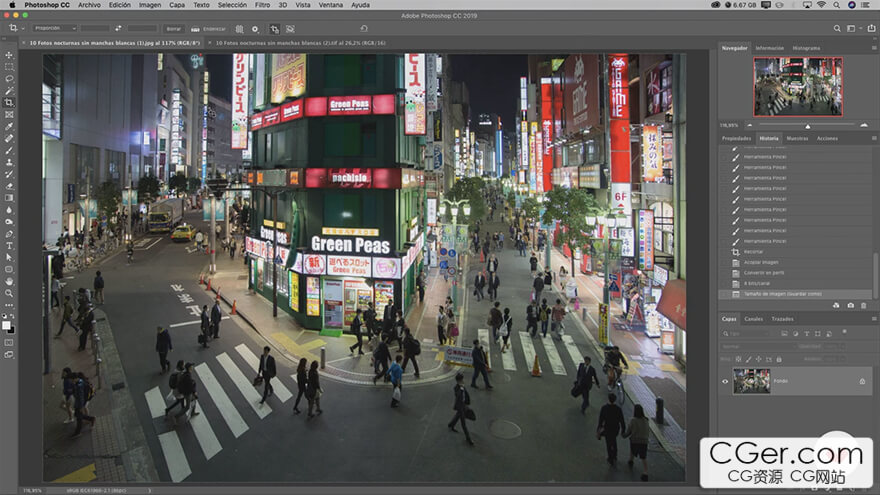Select the Horizontal Type tool
This screenshot has height=495, width=880.
click(x=9, y=245)
